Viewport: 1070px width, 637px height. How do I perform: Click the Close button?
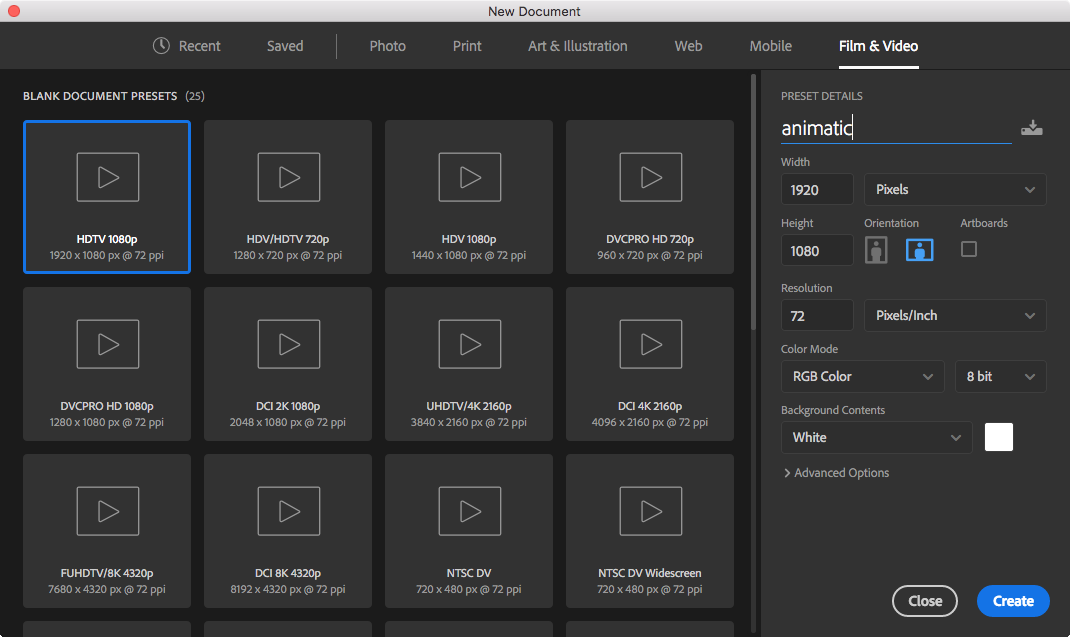[925, 601]
